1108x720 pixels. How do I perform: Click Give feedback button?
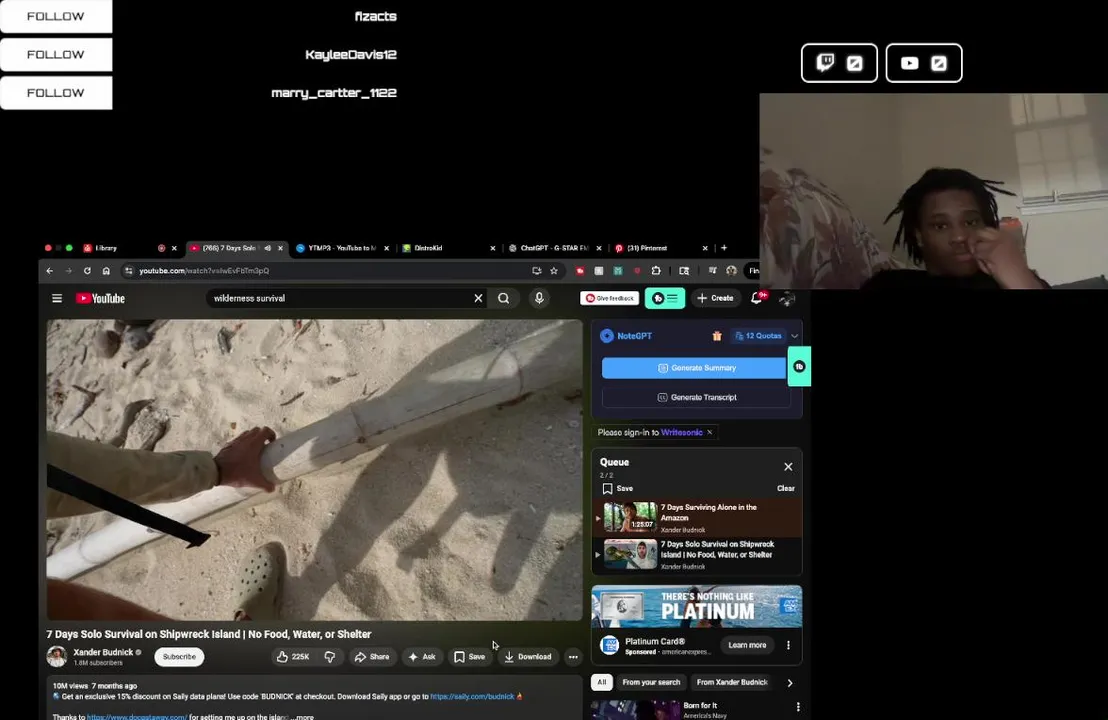[609, 298]
